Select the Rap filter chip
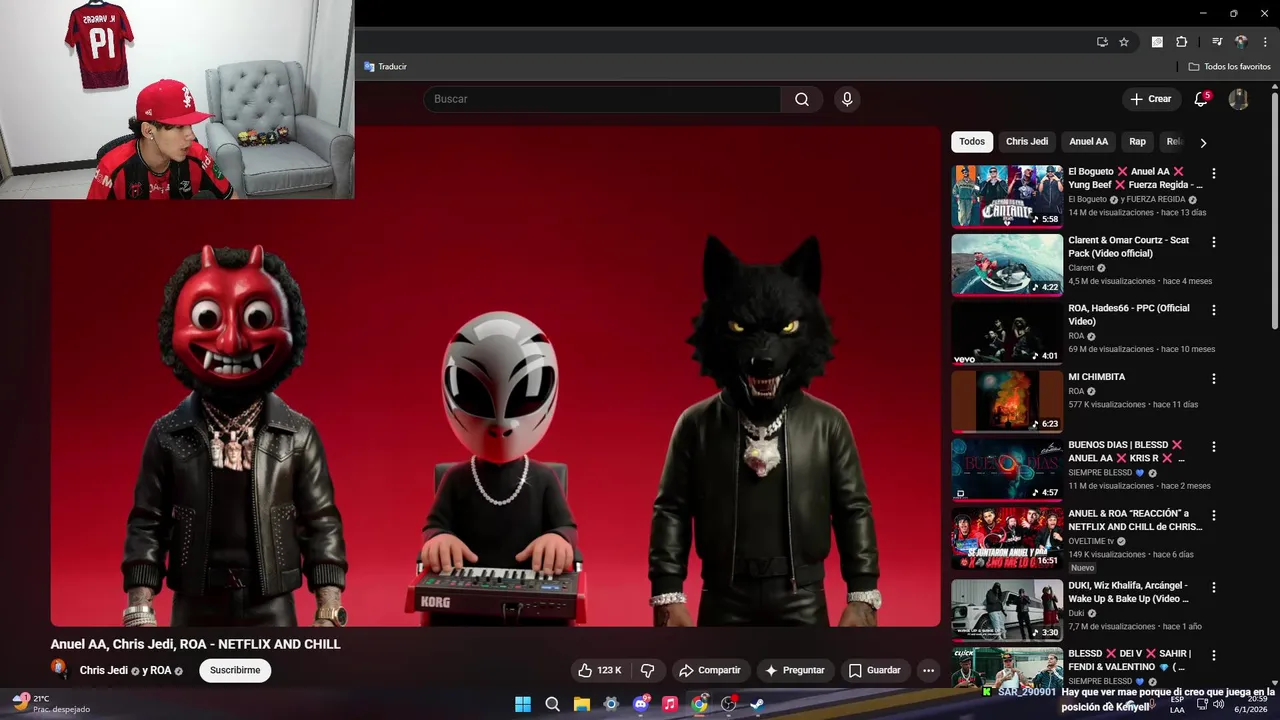 pos(1137,142)
